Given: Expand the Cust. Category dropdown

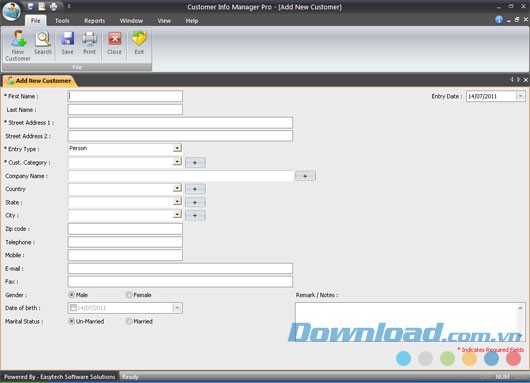Looking at the screenshot, I should pos(177,162).
